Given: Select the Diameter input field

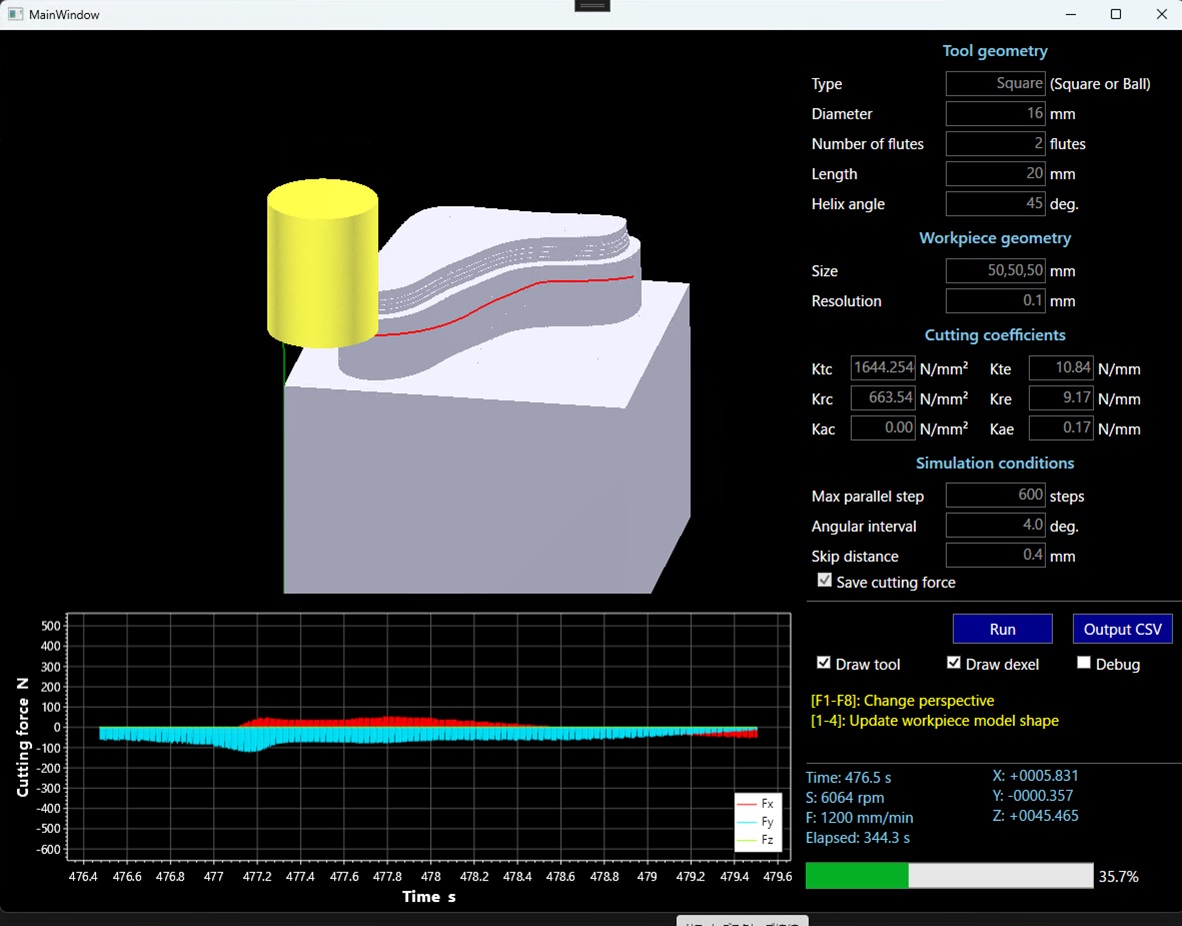Looking at the screenshot, I should tap(995, 114).
